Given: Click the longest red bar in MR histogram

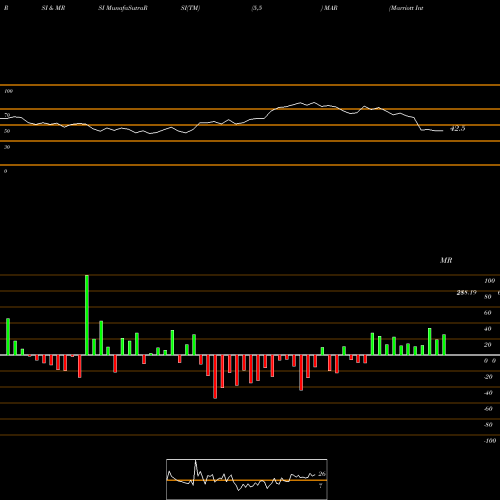Looking at the screenshot, I should click(215, 377).
